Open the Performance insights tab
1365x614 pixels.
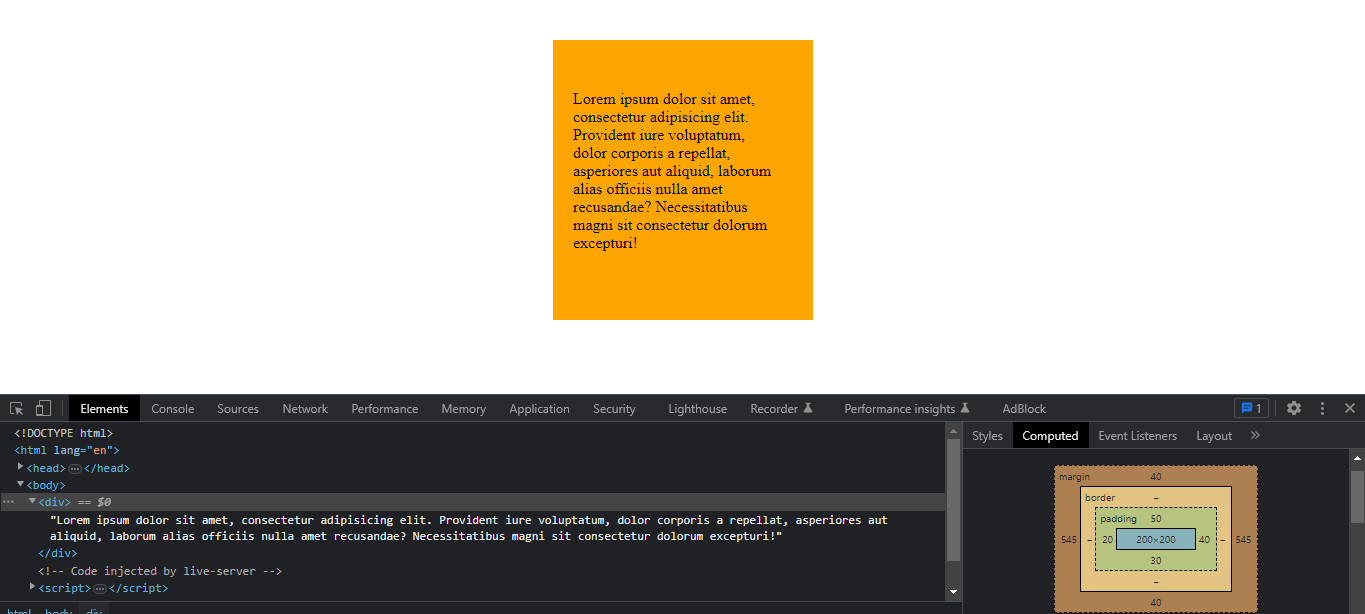pos(907,408)
